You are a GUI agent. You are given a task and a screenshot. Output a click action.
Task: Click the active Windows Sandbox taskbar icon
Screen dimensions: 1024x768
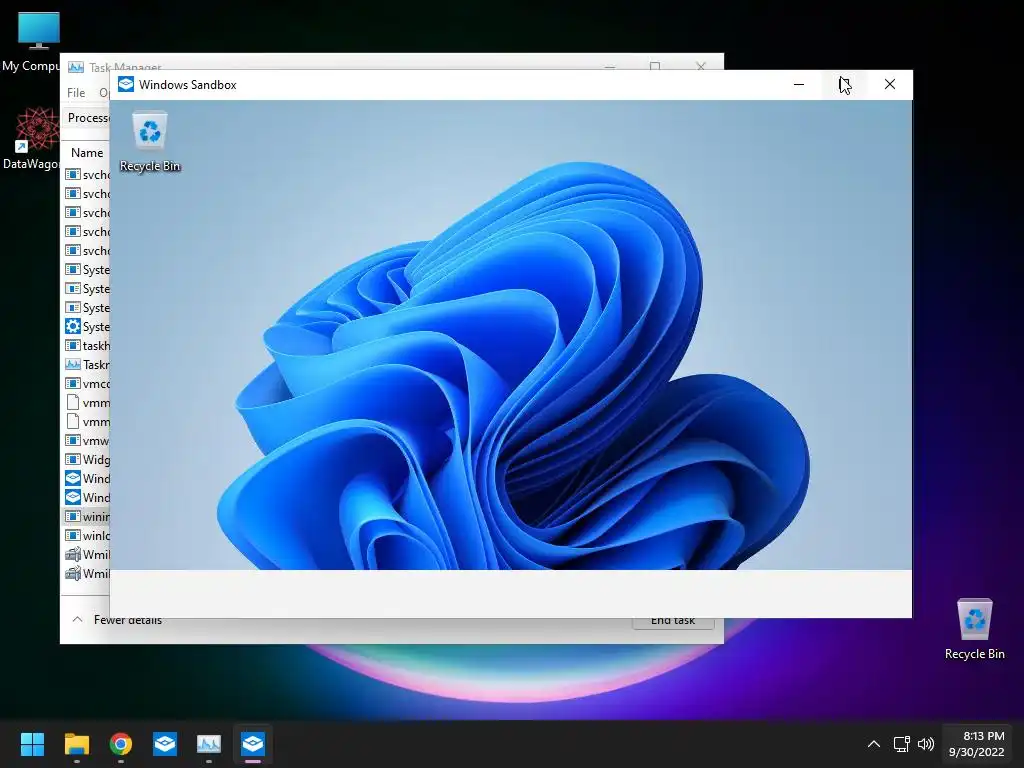[x=253, y=744]
